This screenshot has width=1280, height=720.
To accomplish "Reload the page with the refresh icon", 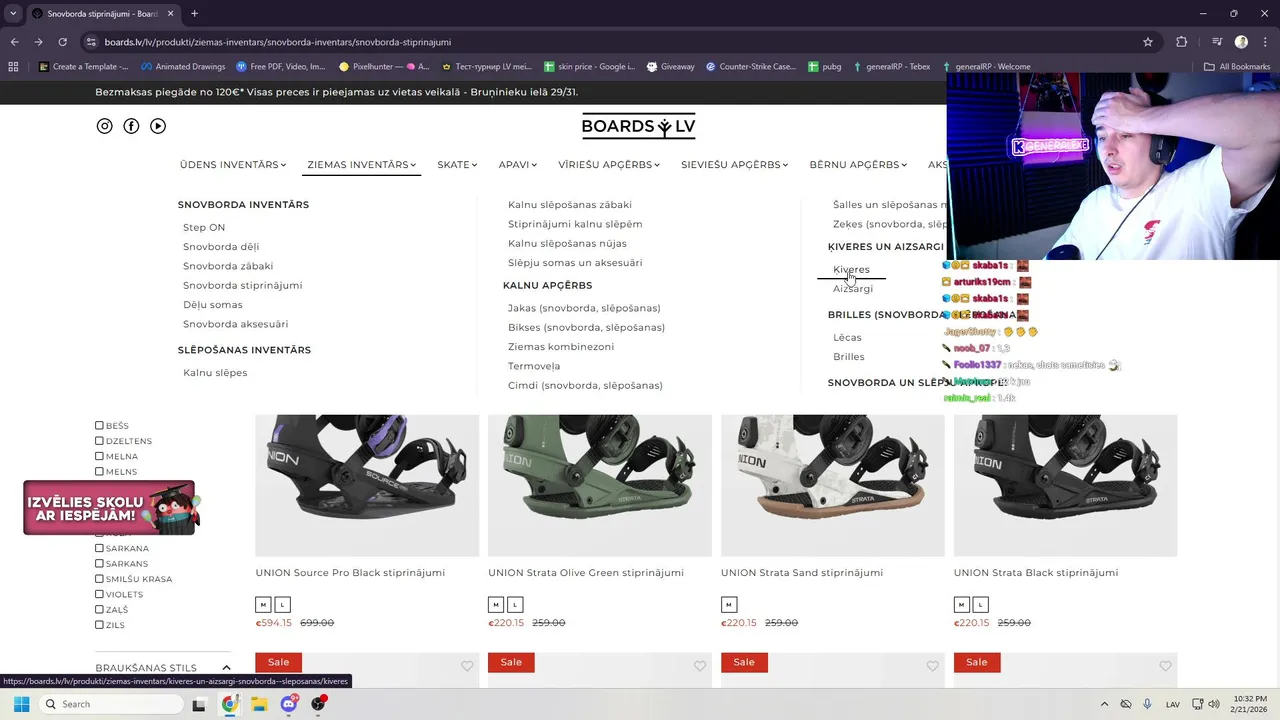I will point(62,42).
